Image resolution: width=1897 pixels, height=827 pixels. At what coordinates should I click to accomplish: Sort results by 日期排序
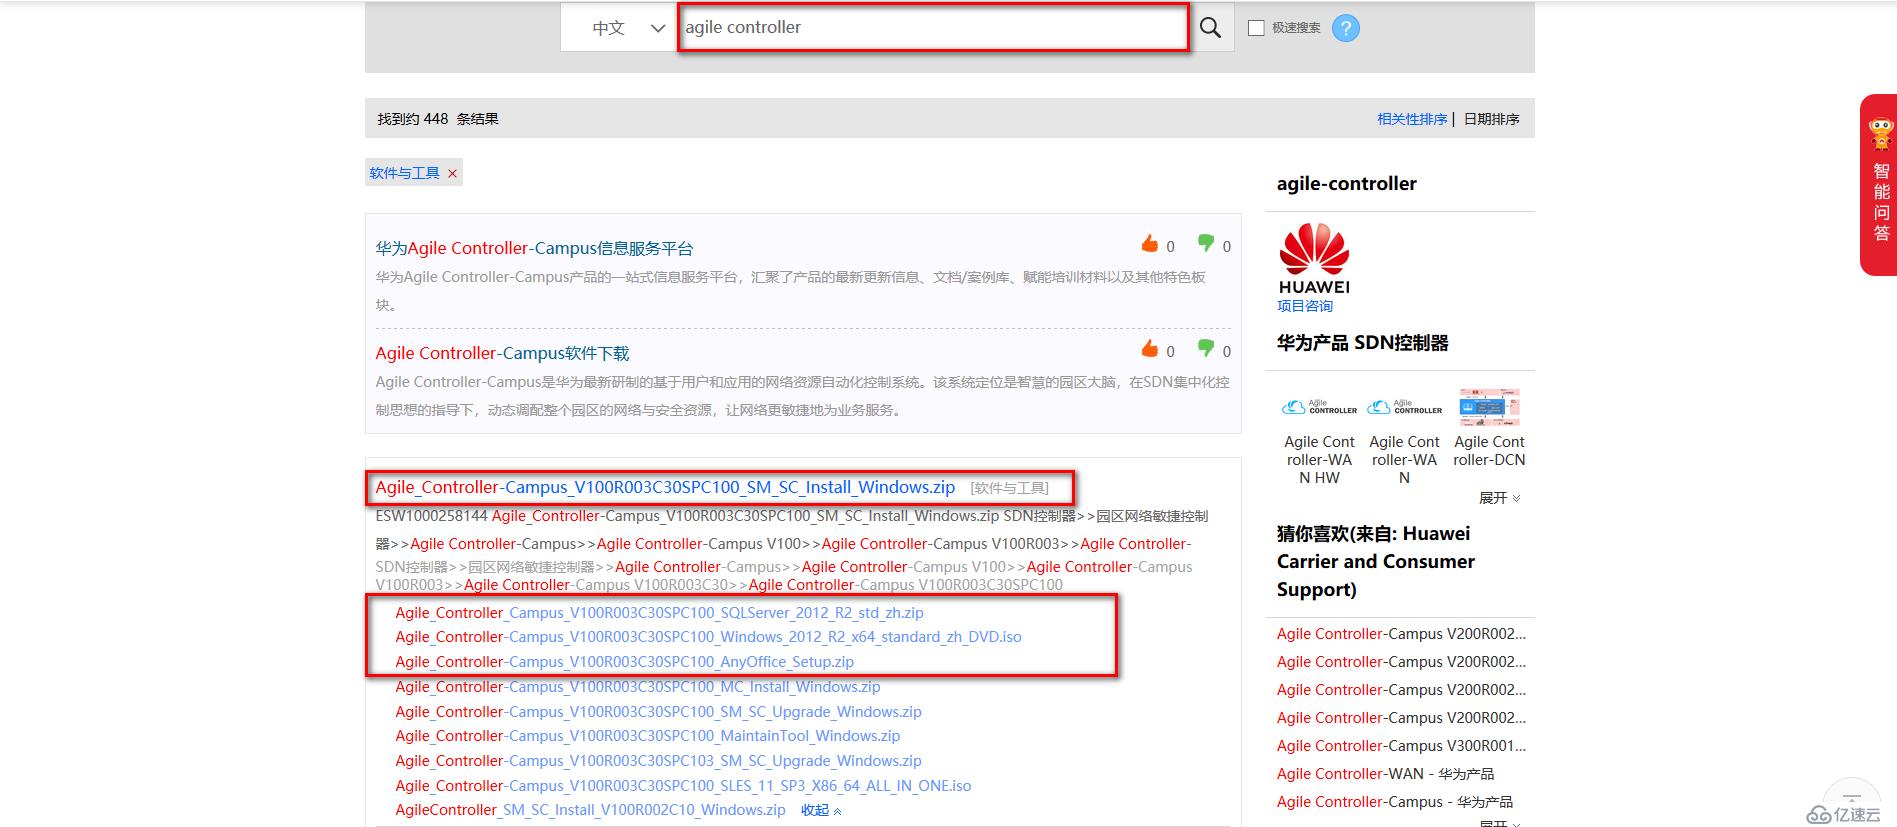1491,119
